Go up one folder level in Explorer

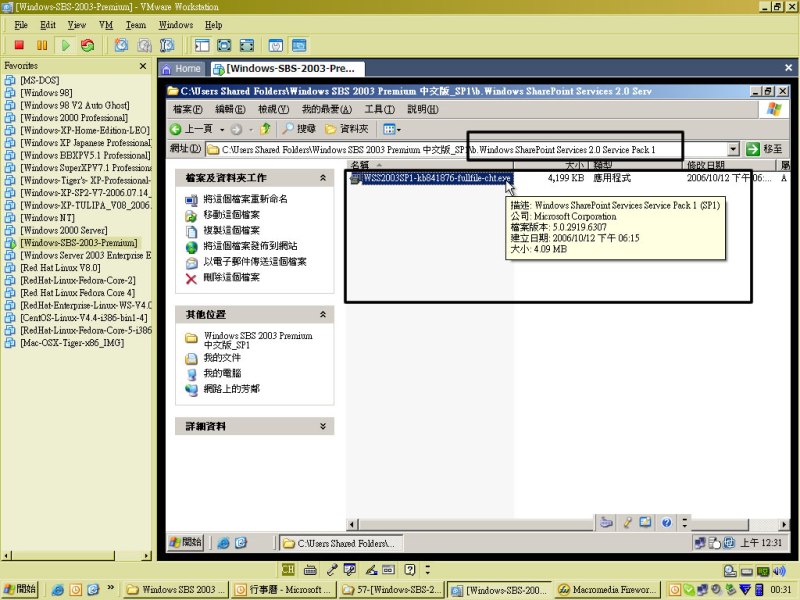pos(265,129)
